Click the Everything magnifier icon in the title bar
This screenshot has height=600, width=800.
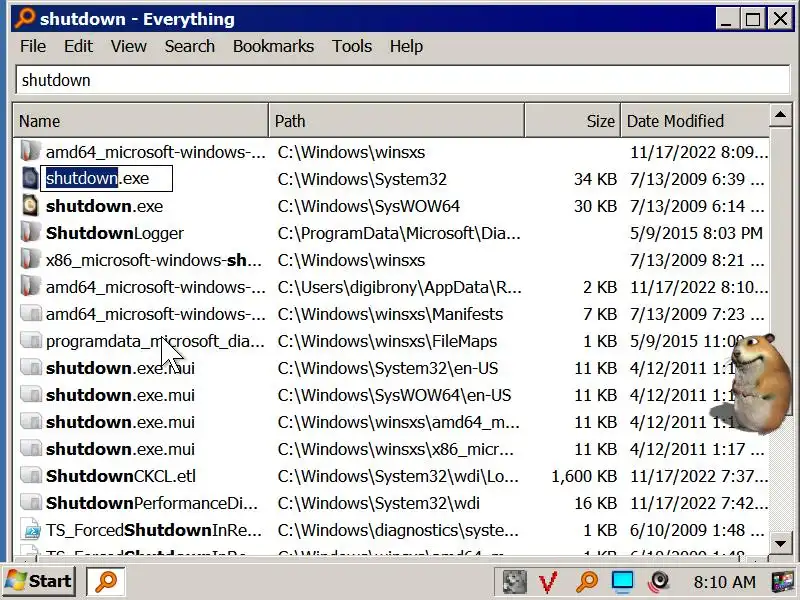tap(24, 18)
